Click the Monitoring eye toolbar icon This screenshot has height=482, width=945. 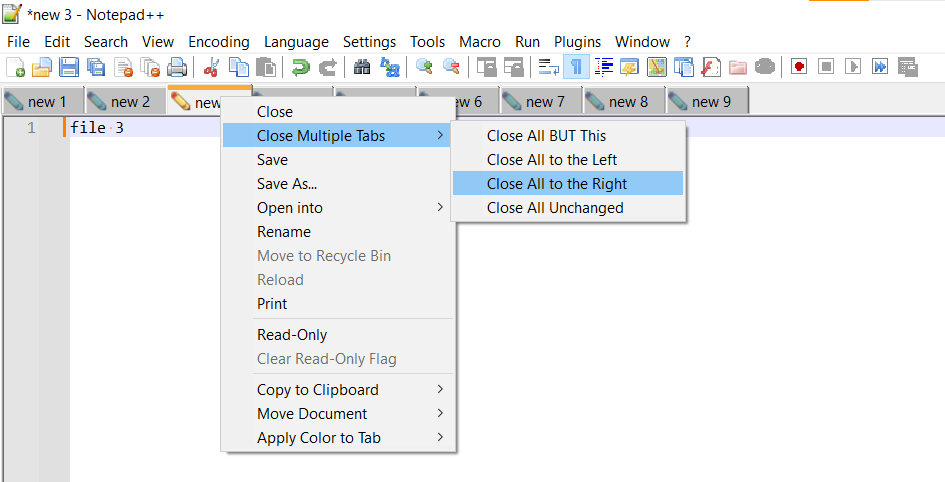(765, 67)
